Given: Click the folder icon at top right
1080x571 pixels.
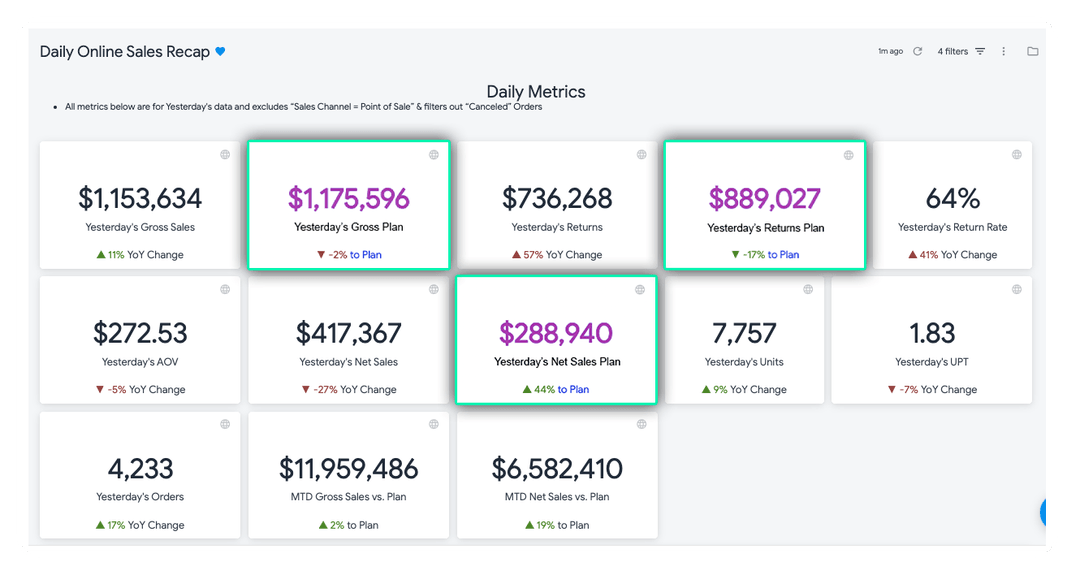Looking at the screenshot, I should coord(1032,51).
